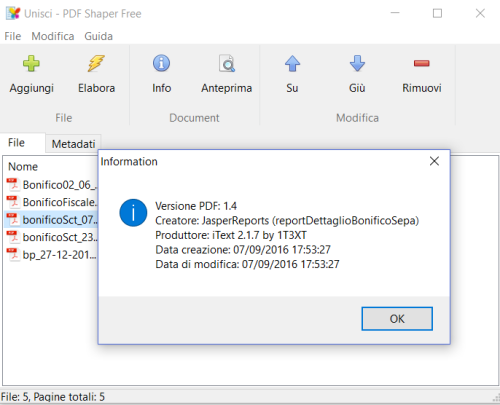Open the File menu

(x=13, y=36)
